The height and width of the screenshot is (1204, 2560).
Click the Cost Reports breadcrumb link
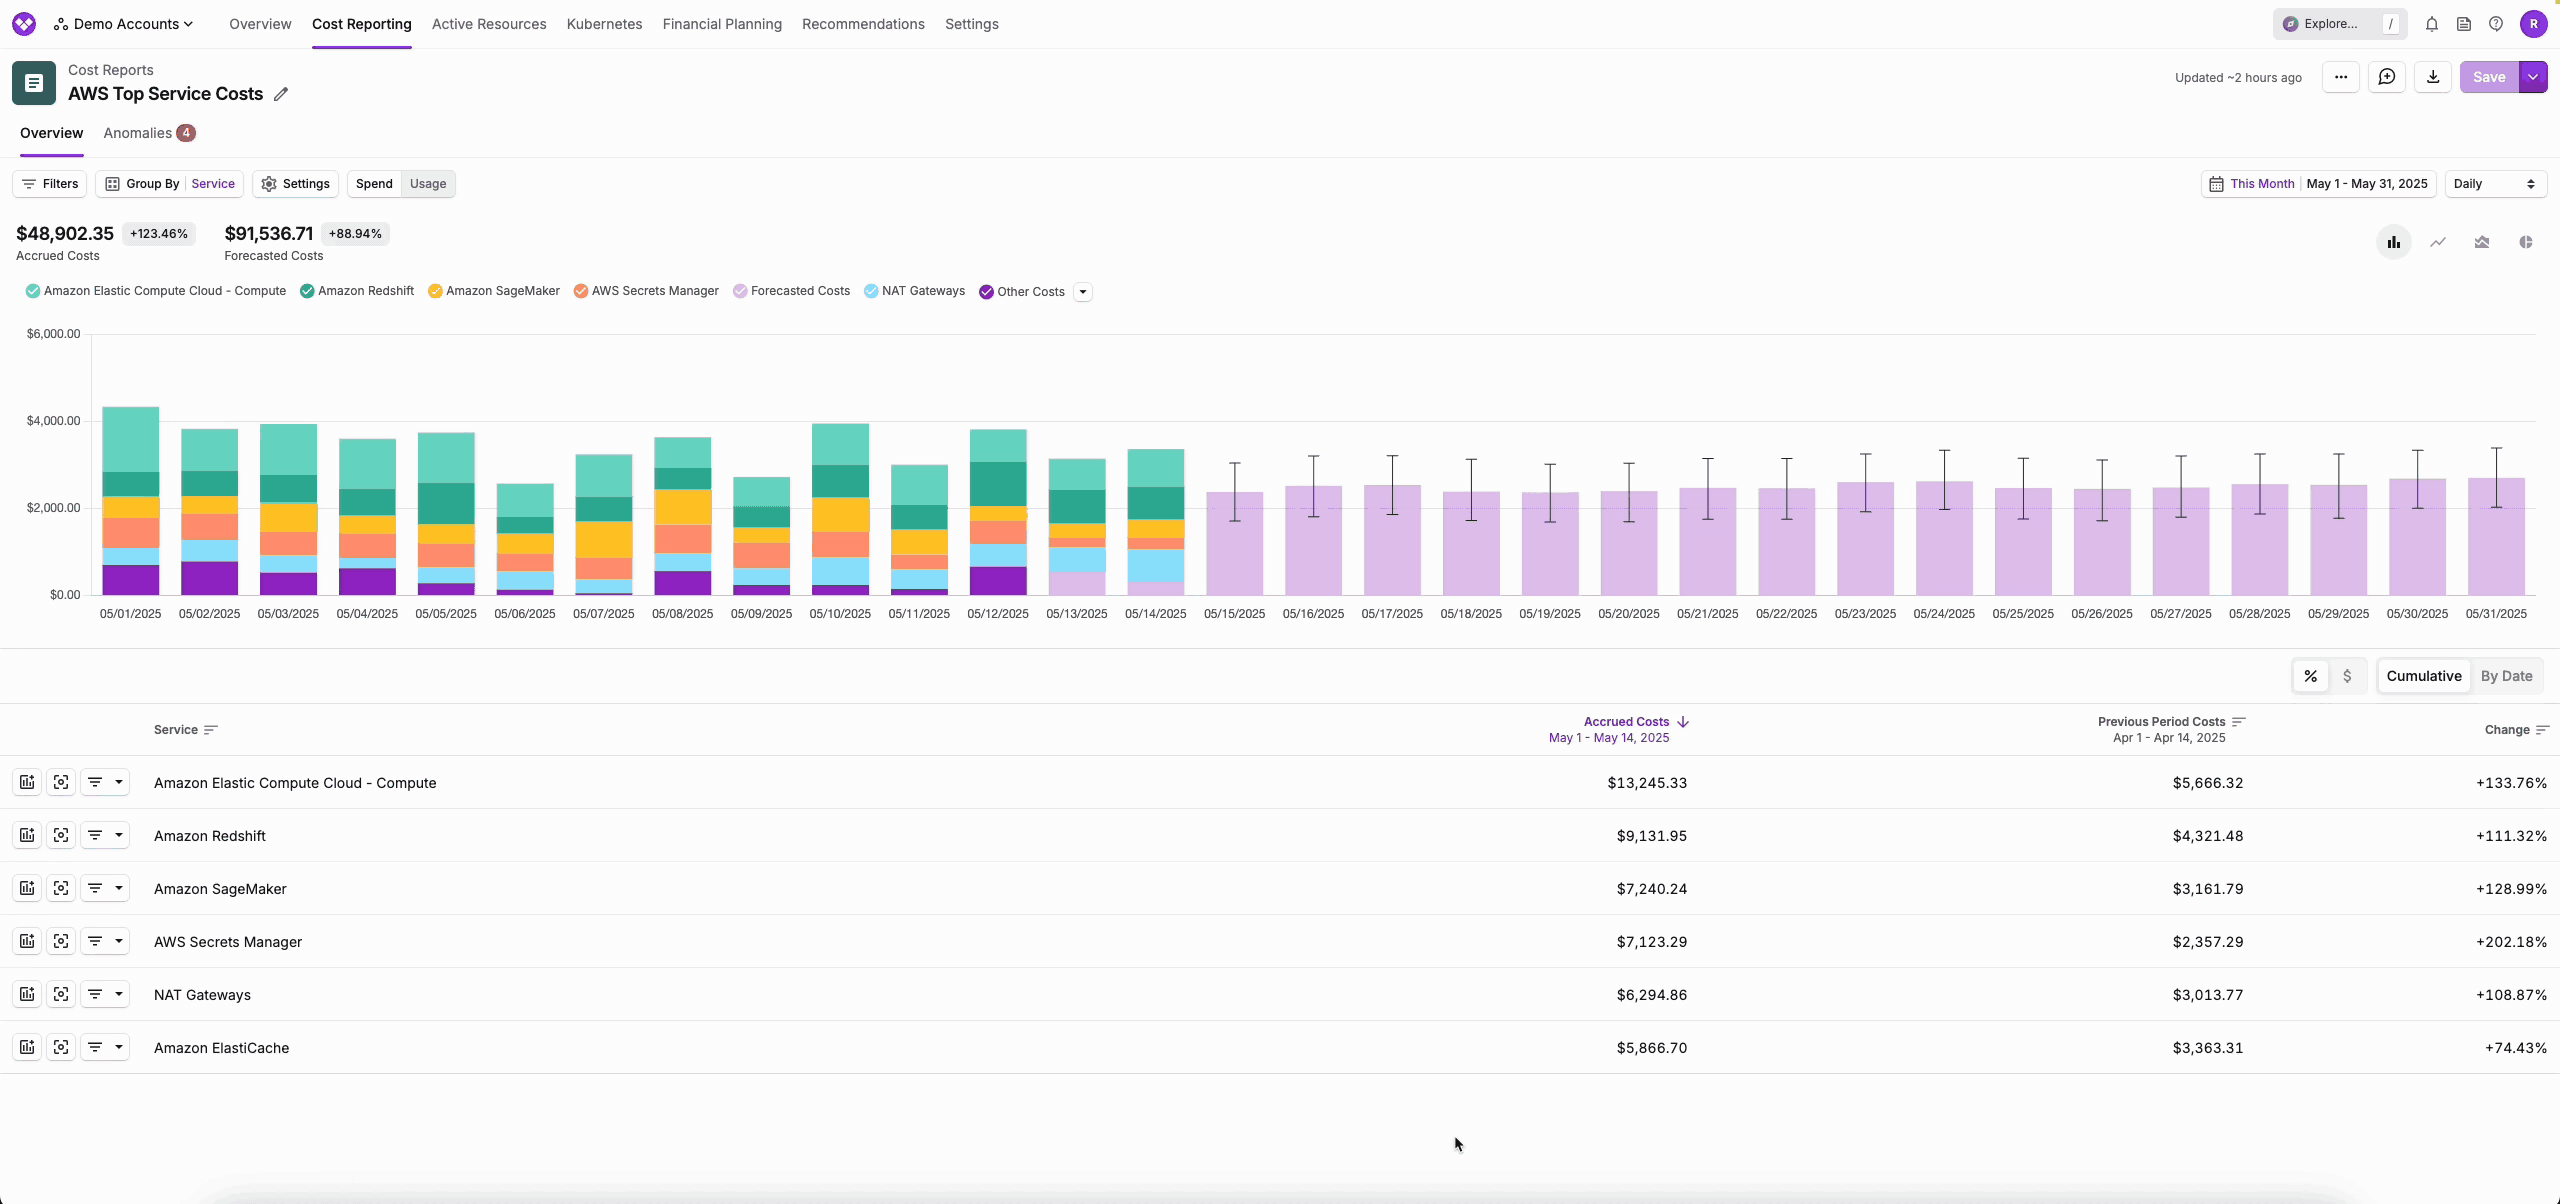(x=111, y=70)
